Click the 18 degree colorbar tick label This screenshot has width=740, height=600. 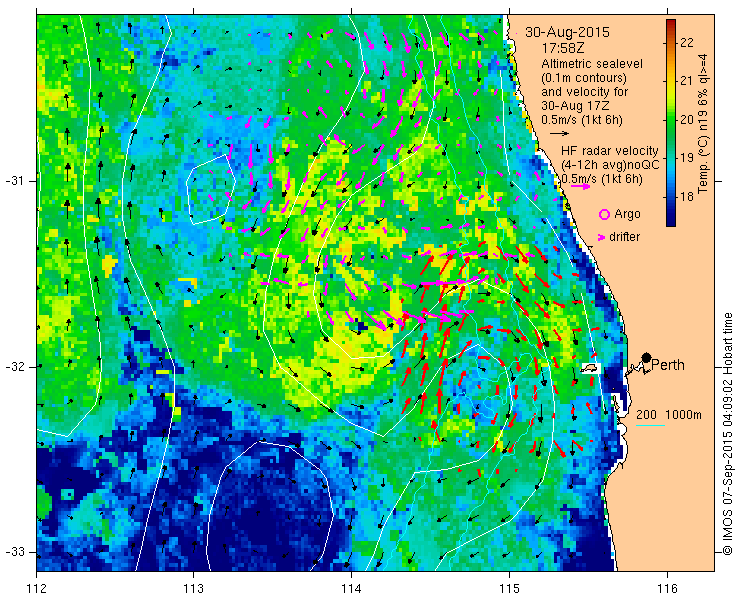coord(687,196)
